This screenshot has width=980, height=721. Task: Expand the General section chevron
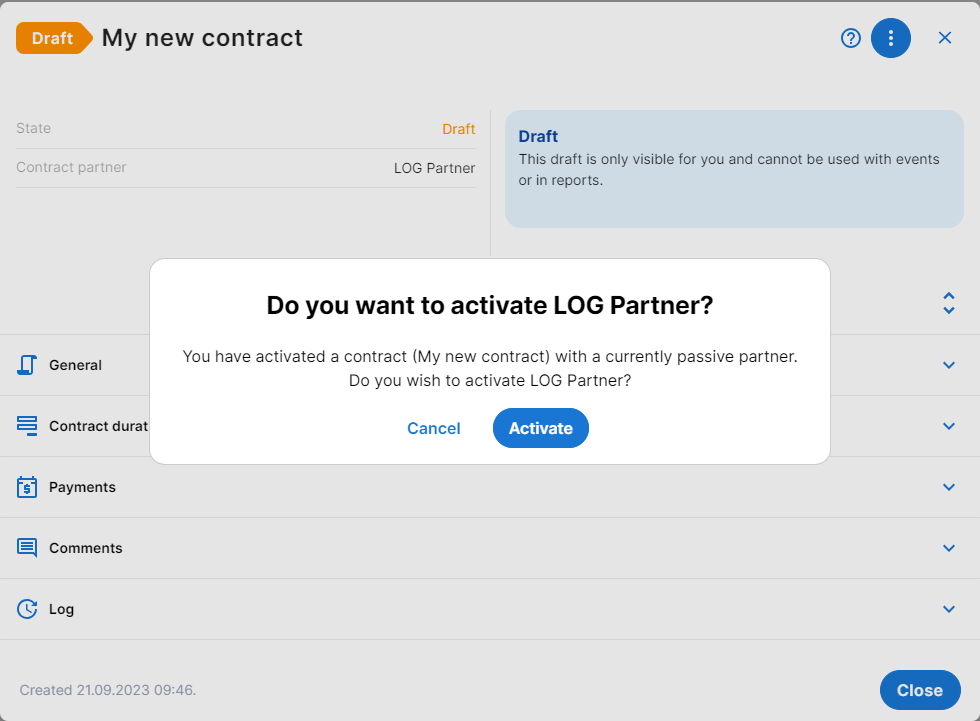click(x=949, y=365)
